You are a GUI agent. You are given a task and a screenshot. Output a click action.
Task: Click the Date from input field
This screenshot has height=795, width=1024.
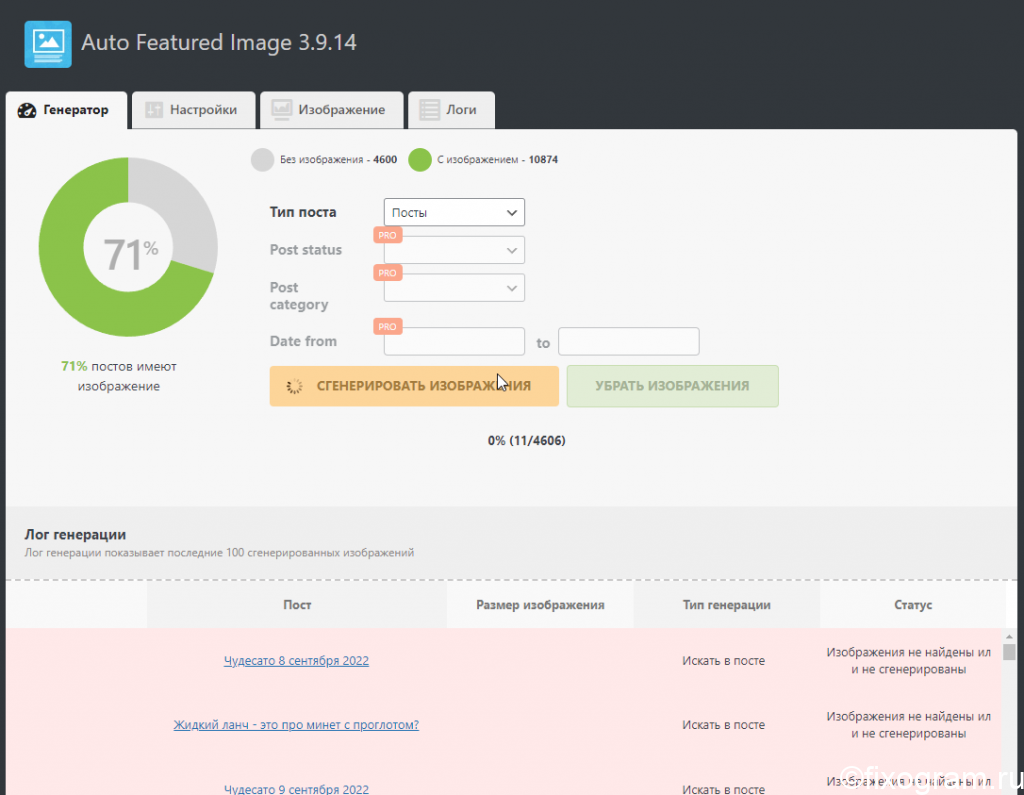(454, 342)
